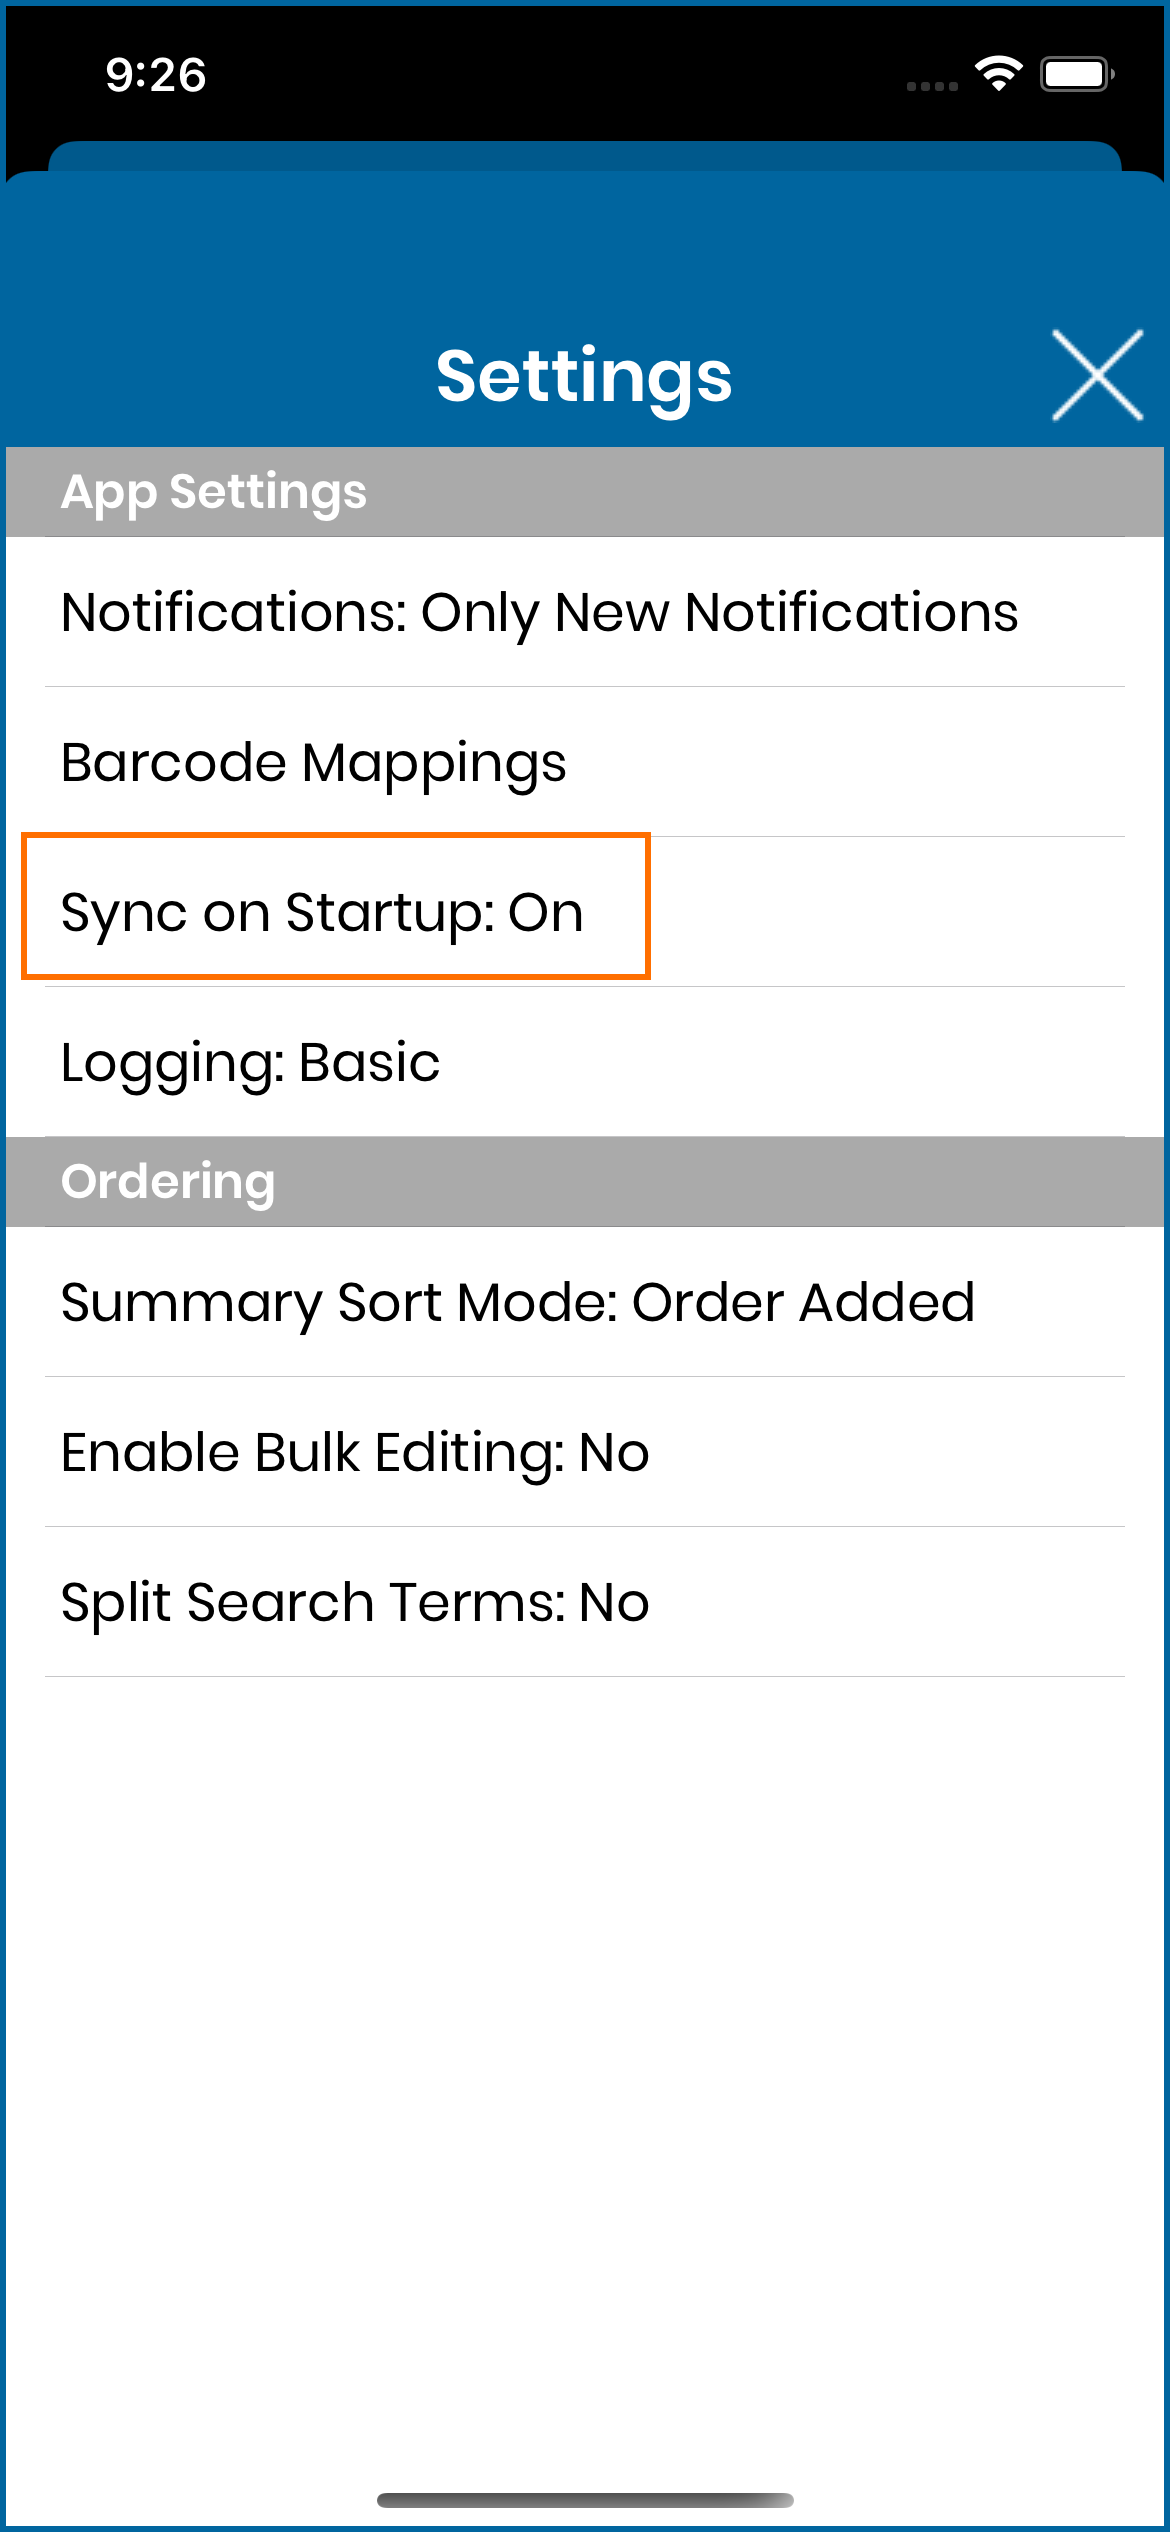This screenshot has height=2532, width=1170.
Task: Close the Settings screen with the X
Action: pos(1097,375)
